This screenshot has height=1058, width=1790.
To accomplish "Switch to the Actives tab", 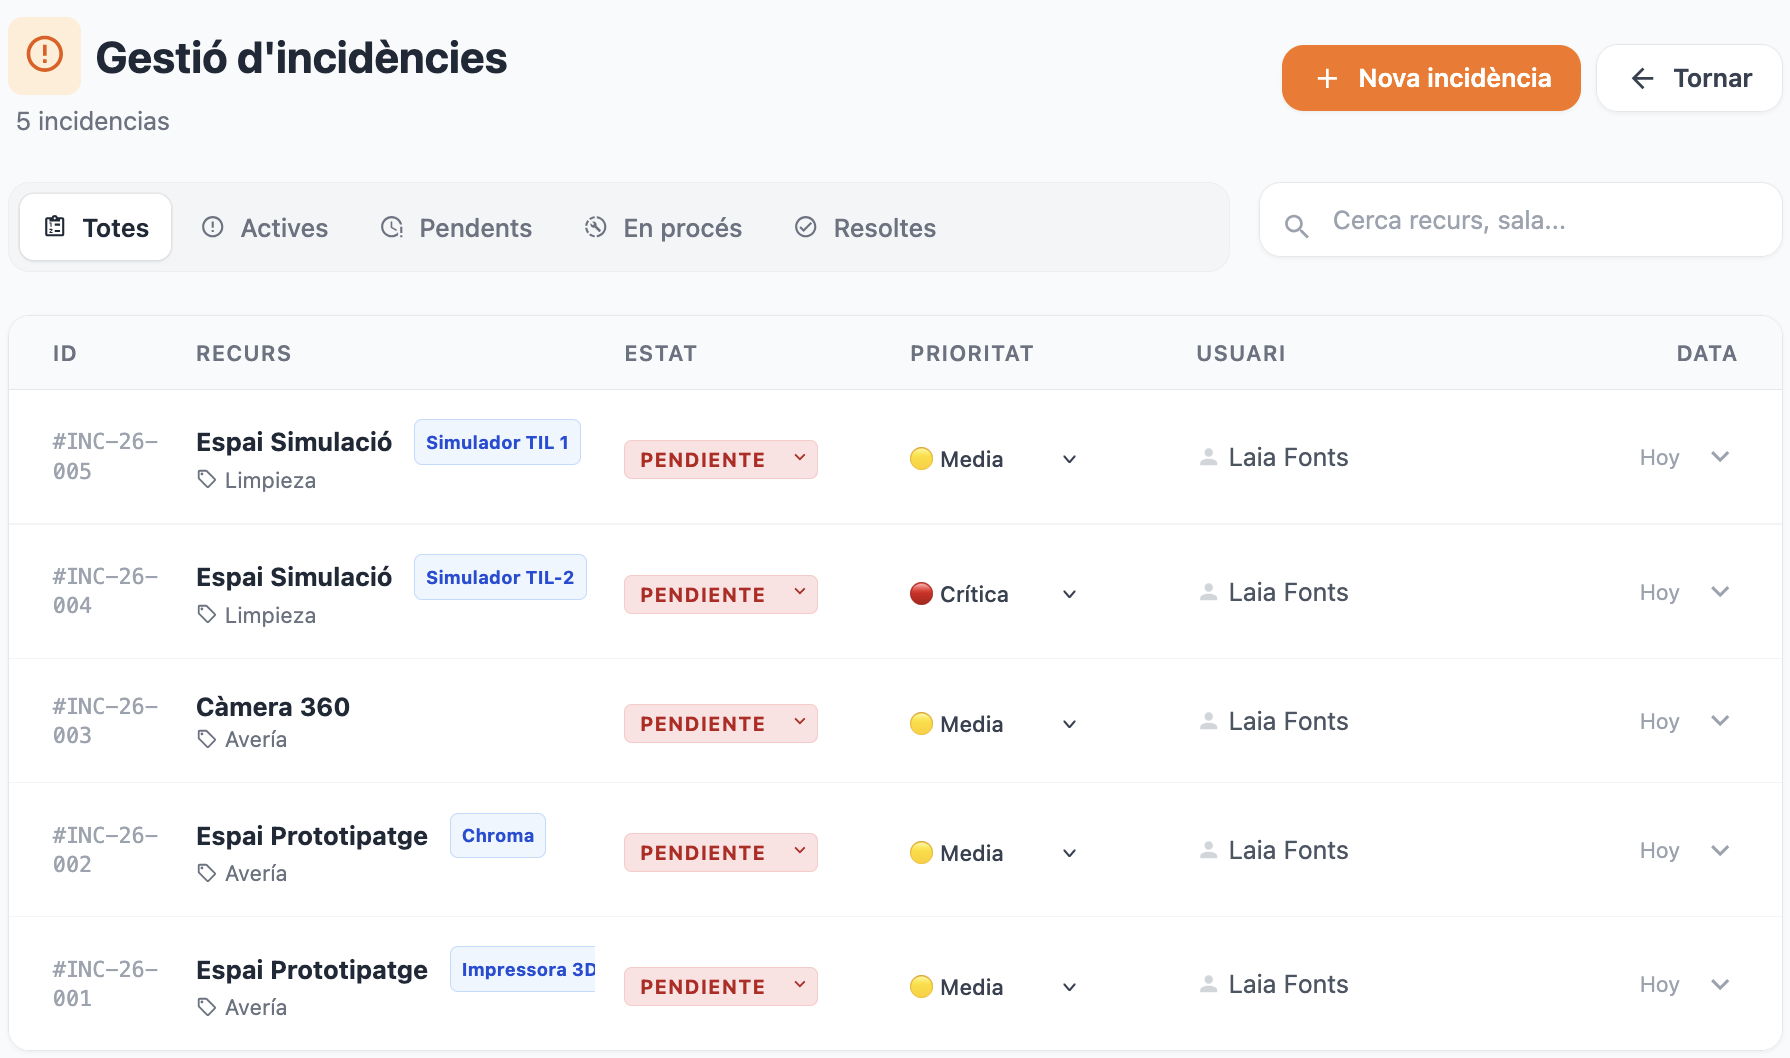I will click(x=265, y=228).
